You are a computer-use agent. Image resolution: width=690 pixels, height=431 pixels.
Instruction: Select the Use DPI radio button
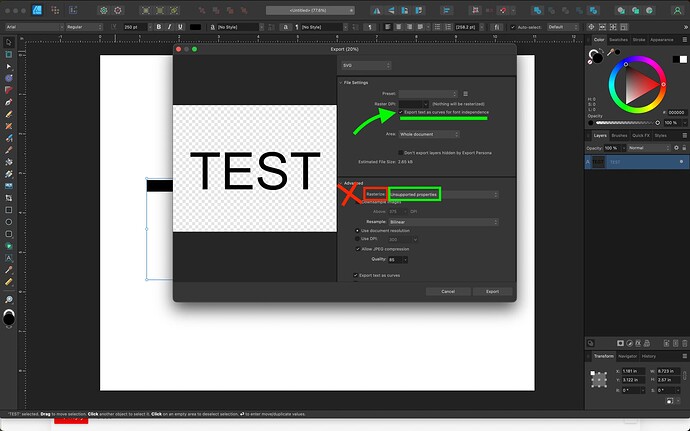[357, 239]
